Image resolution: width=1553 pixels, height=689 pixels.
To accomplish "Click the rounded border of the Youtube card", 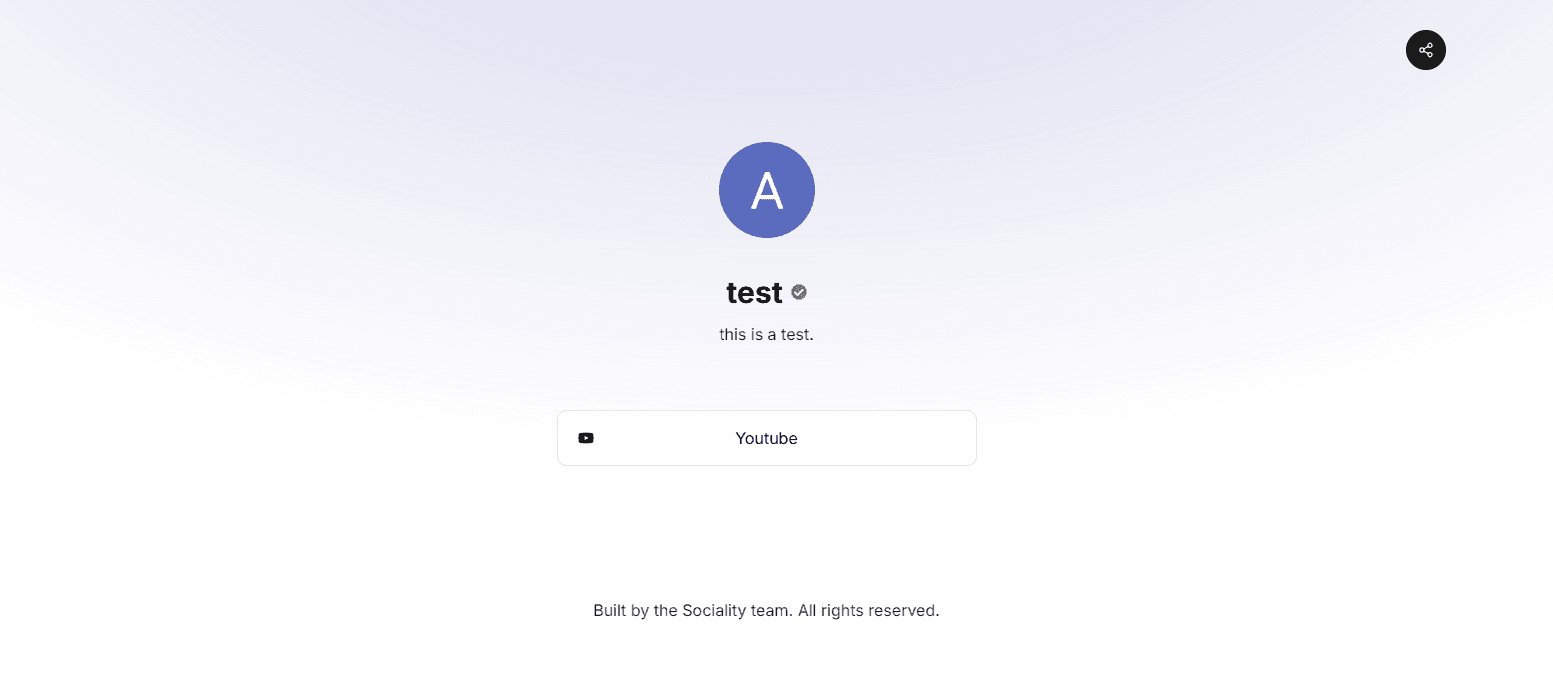I will coord(766,413).
